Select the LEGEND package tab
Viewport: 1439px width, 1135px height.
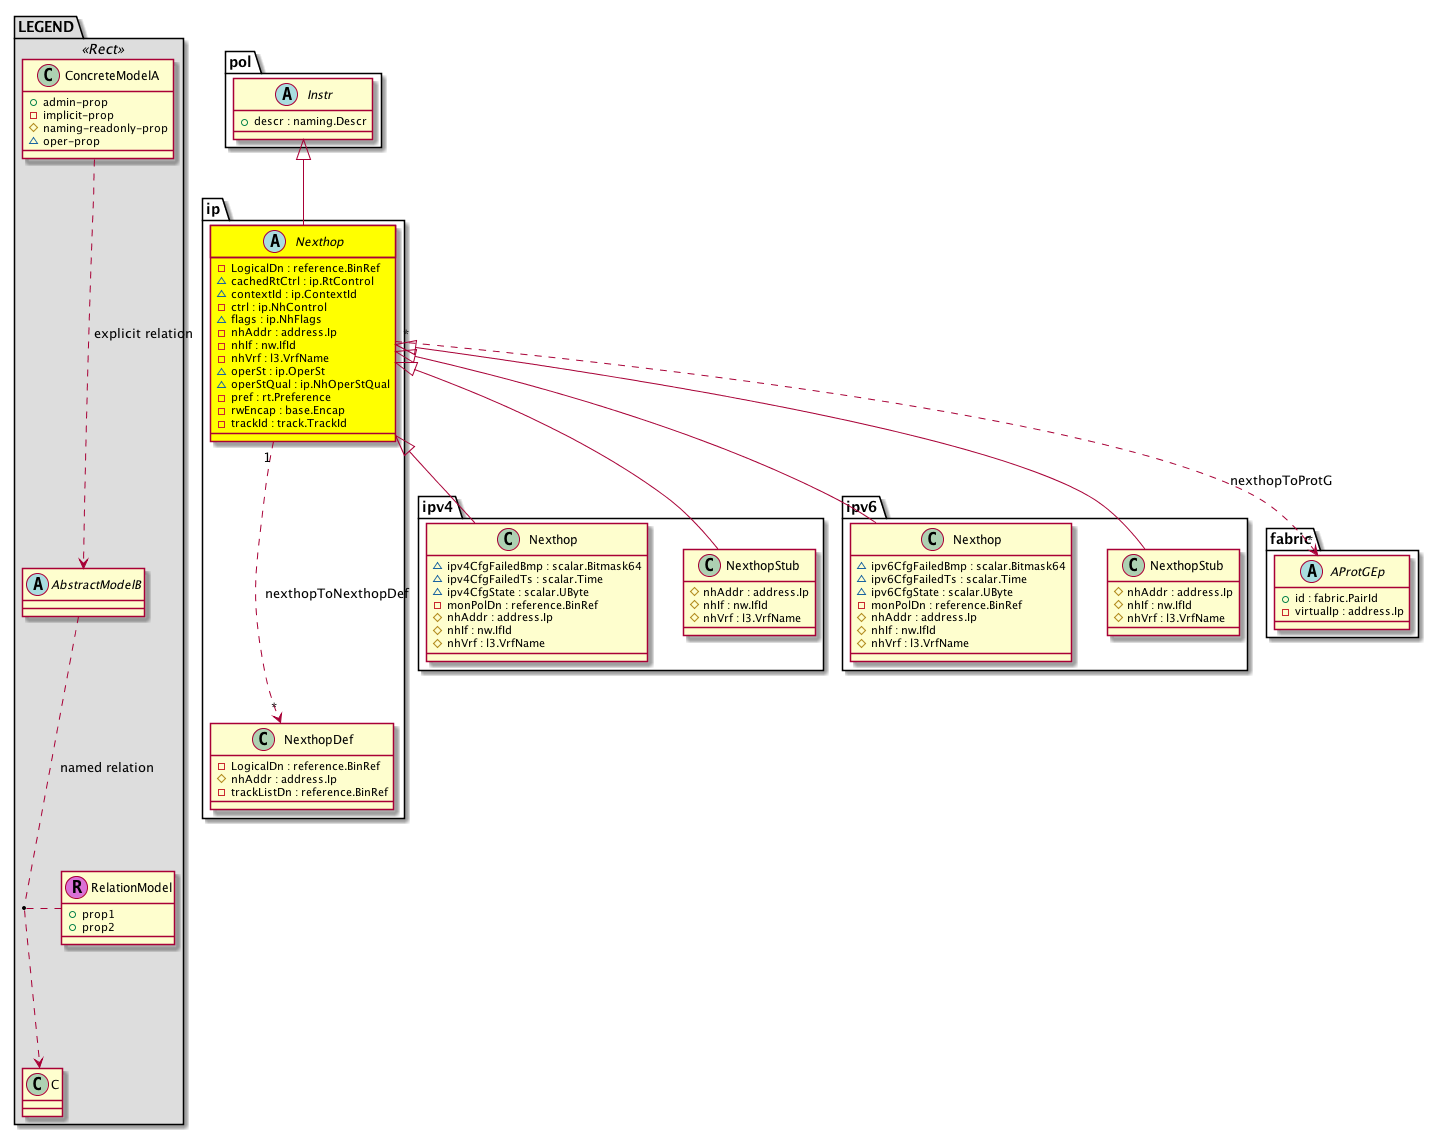click(46, 27)
